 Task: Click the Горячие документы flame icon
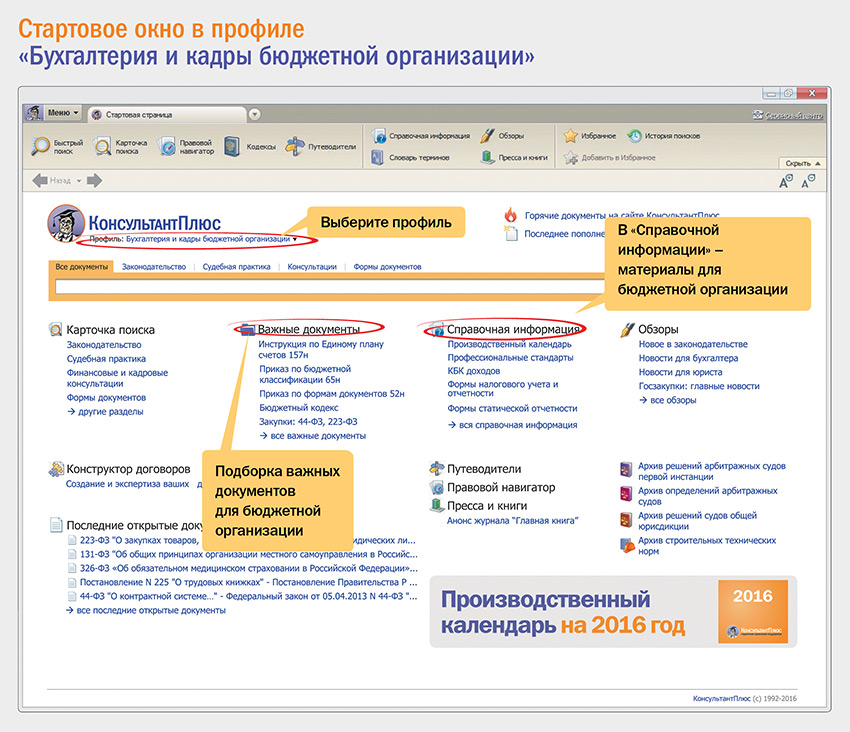510,215
